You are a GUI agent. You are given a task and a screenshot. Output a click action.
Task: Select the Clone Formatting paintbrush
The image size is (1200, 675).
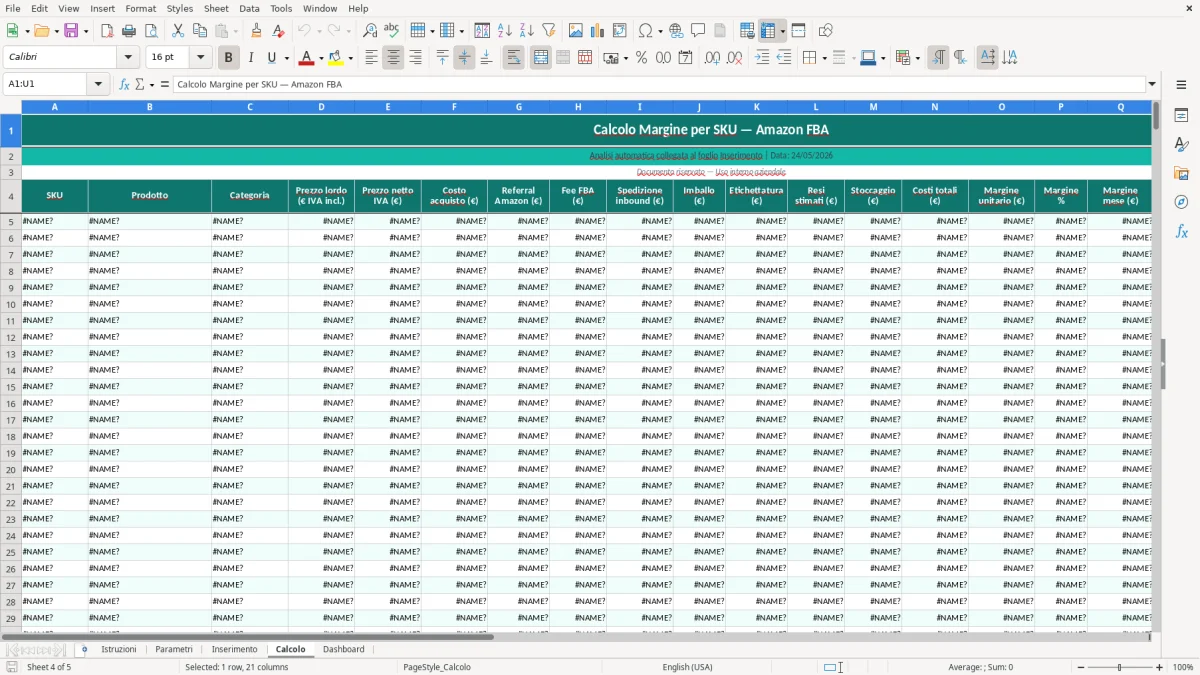(256, 31)
